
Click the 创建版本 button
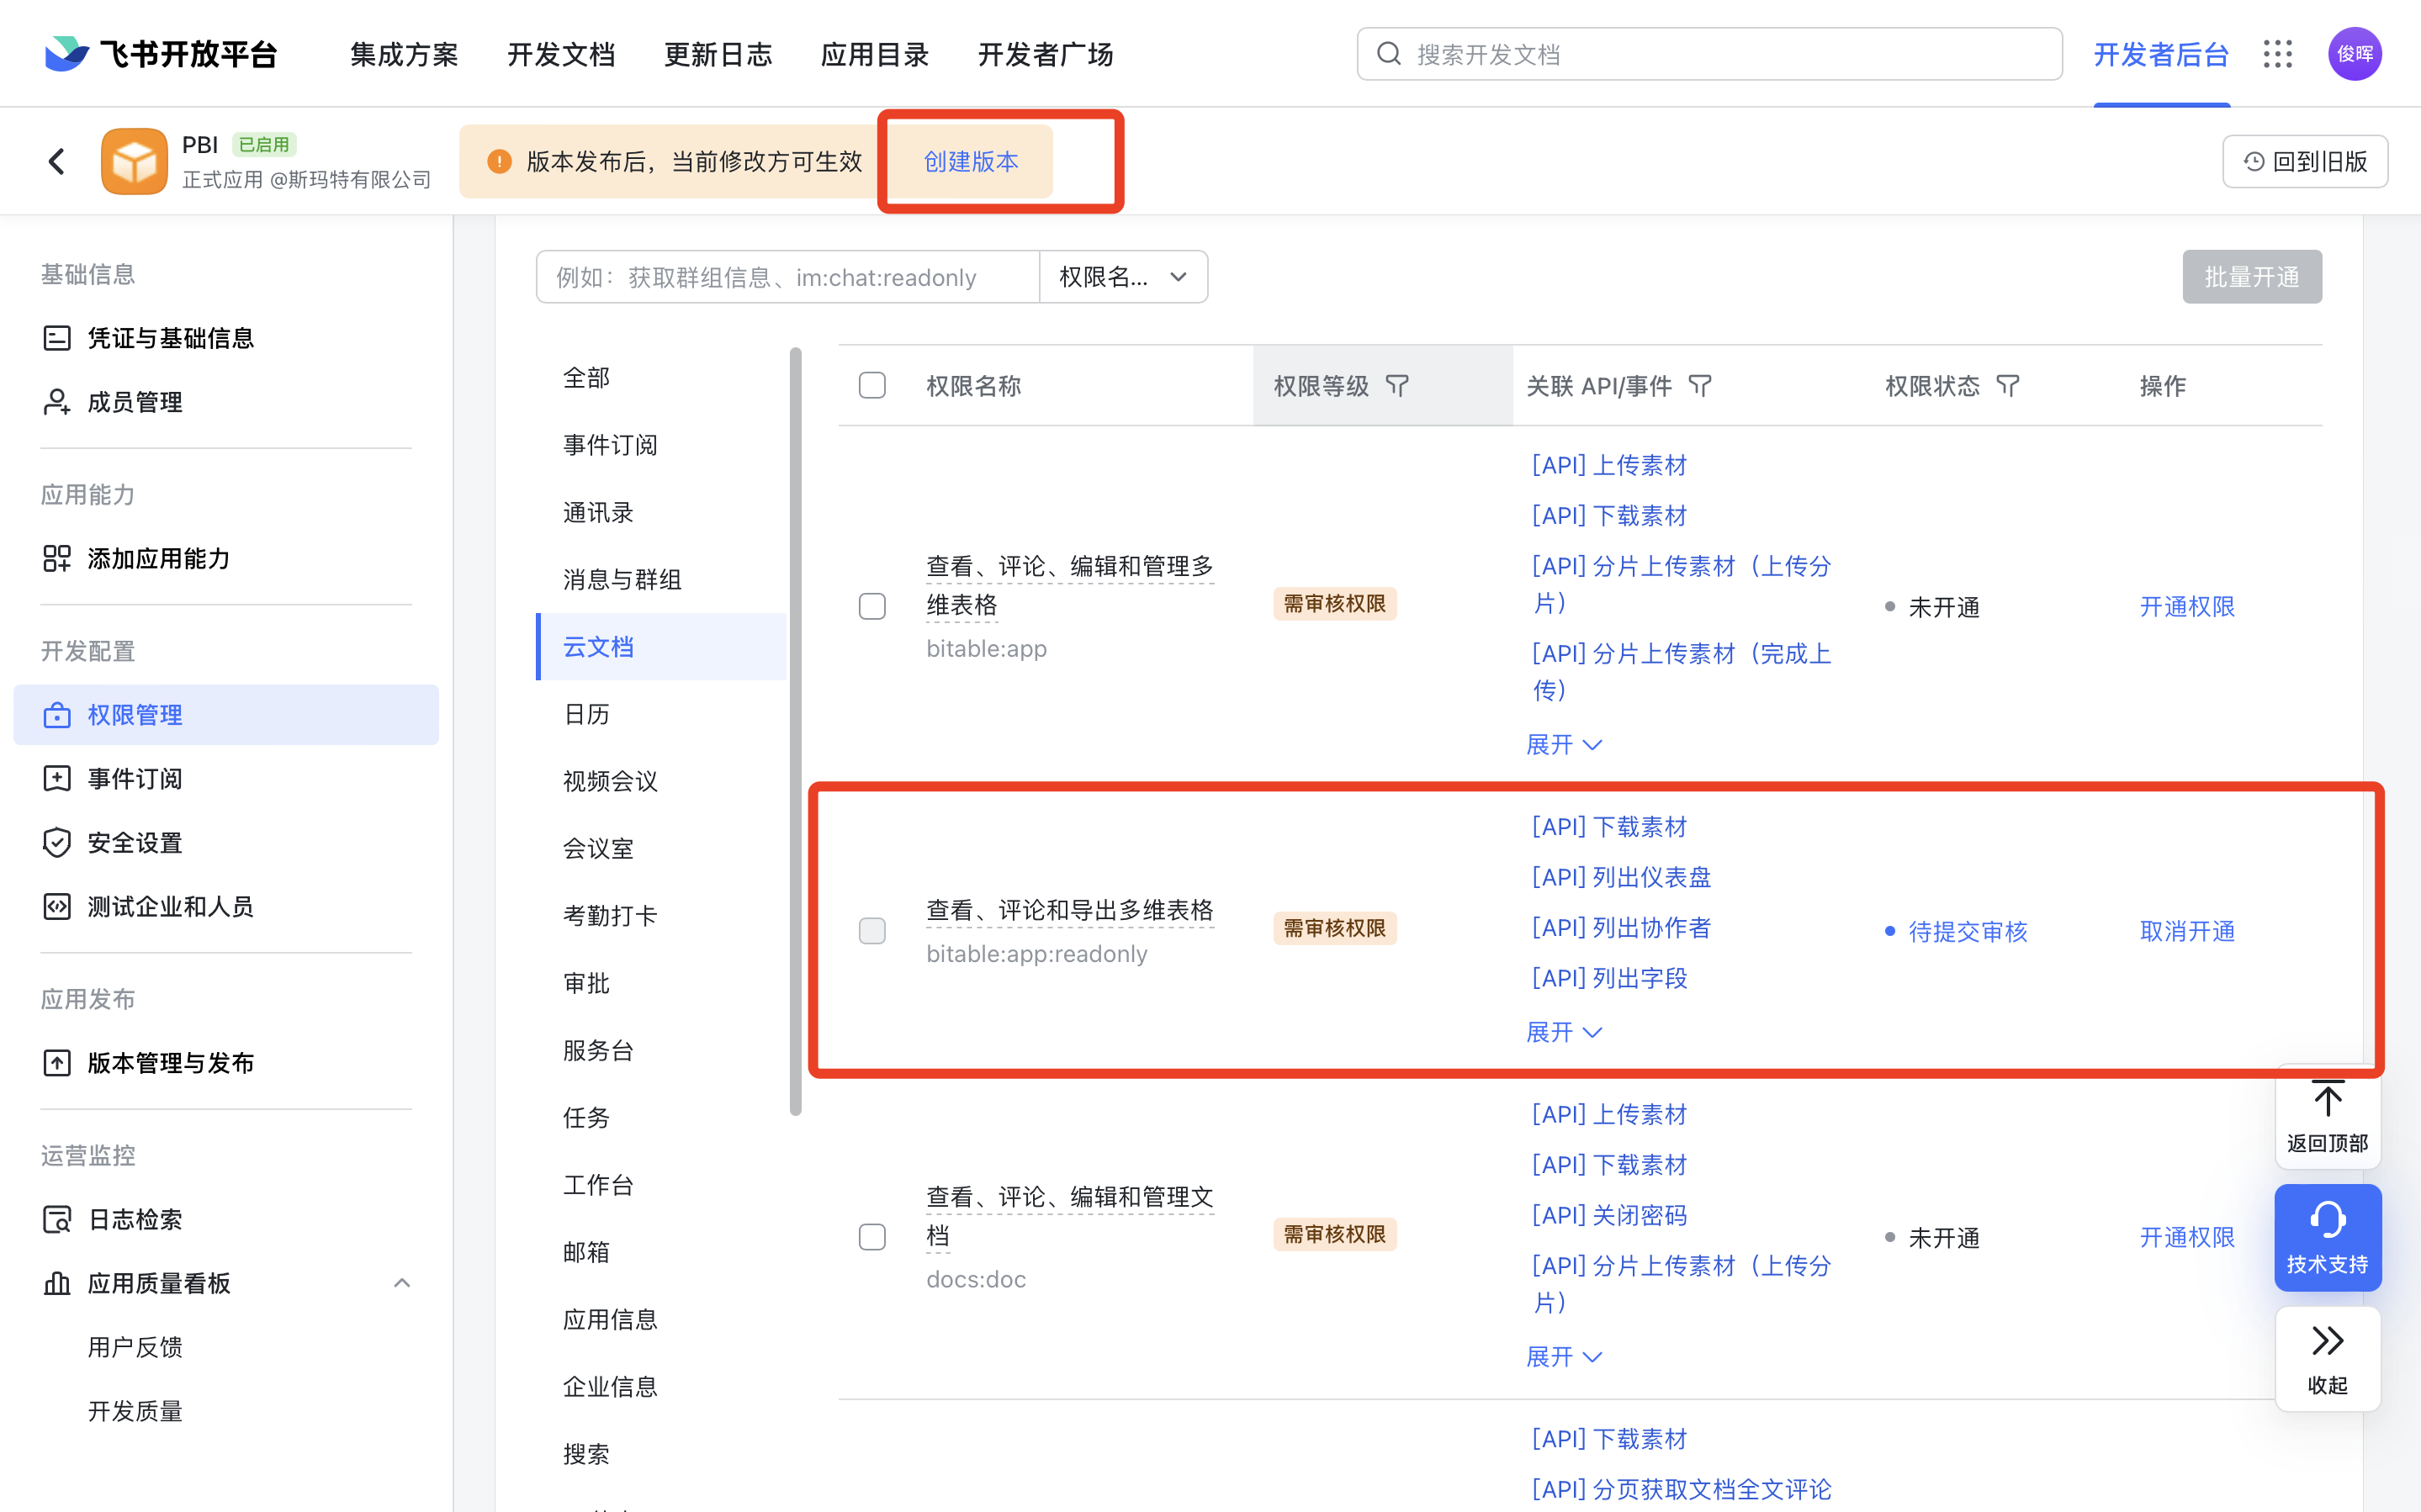[970, 161]
